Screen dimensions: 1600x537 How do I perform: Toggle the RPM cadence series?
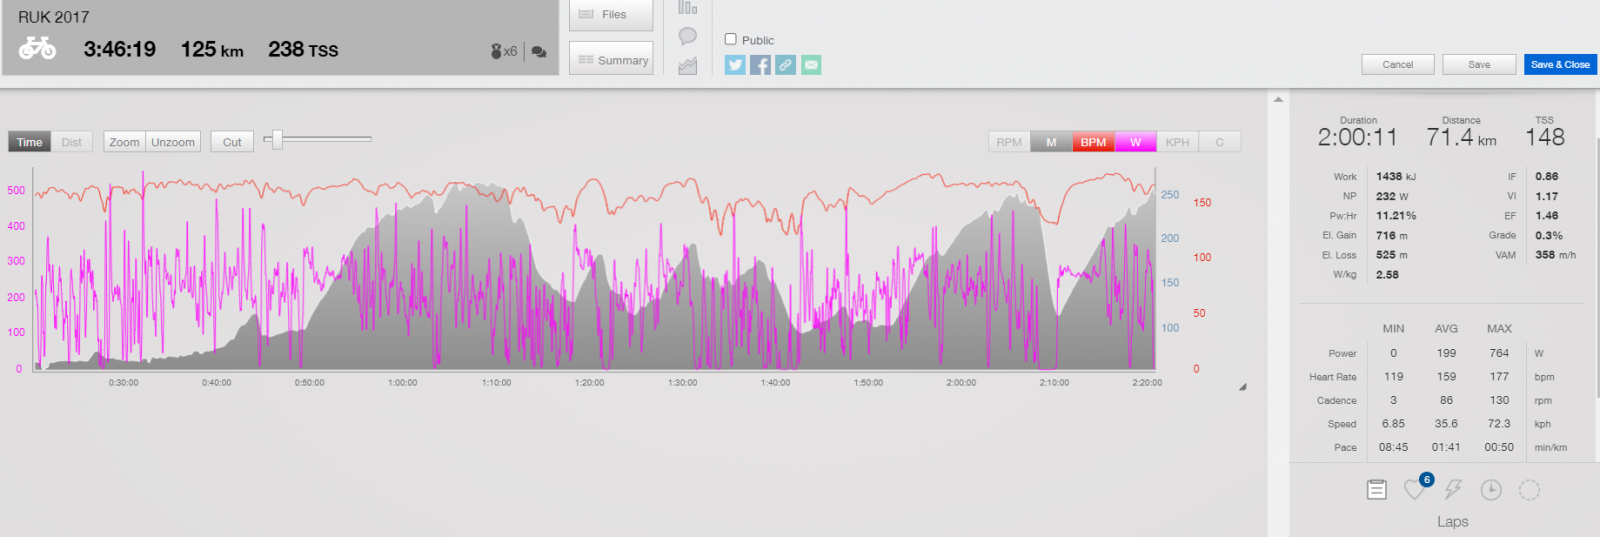coord(1009,142)
